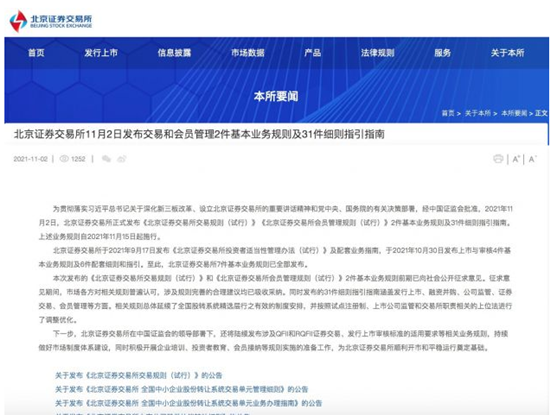This screenshot has height=415, width=550.
Task: Open the 信息披露 navigation menu
Action: click(x=174, y=53)
